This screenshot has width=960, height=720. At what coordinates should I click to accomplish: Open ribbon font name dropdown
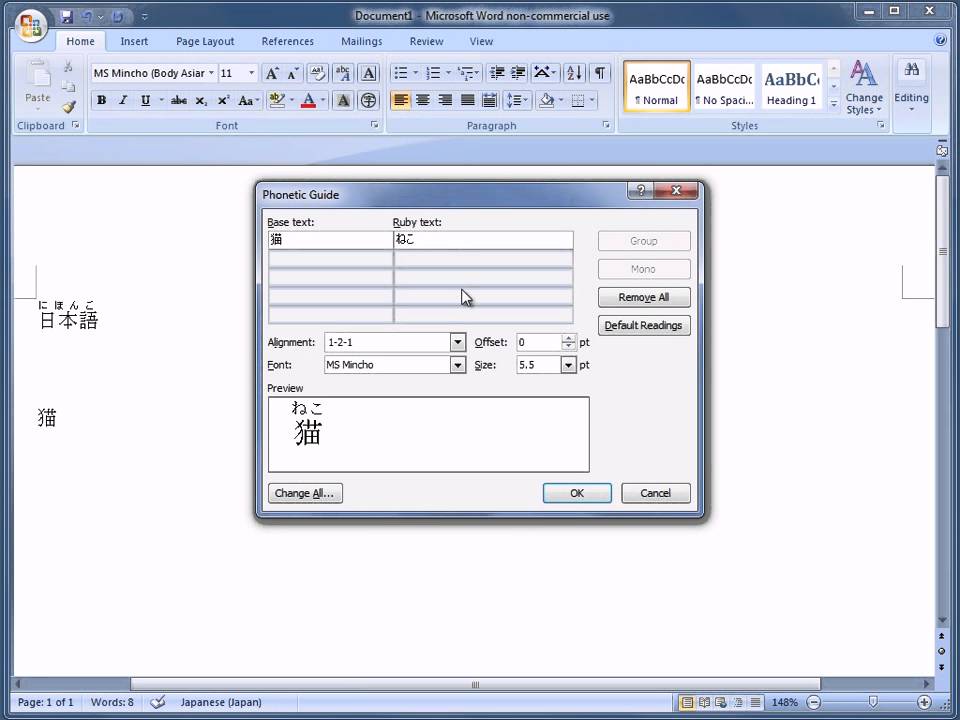211,73
